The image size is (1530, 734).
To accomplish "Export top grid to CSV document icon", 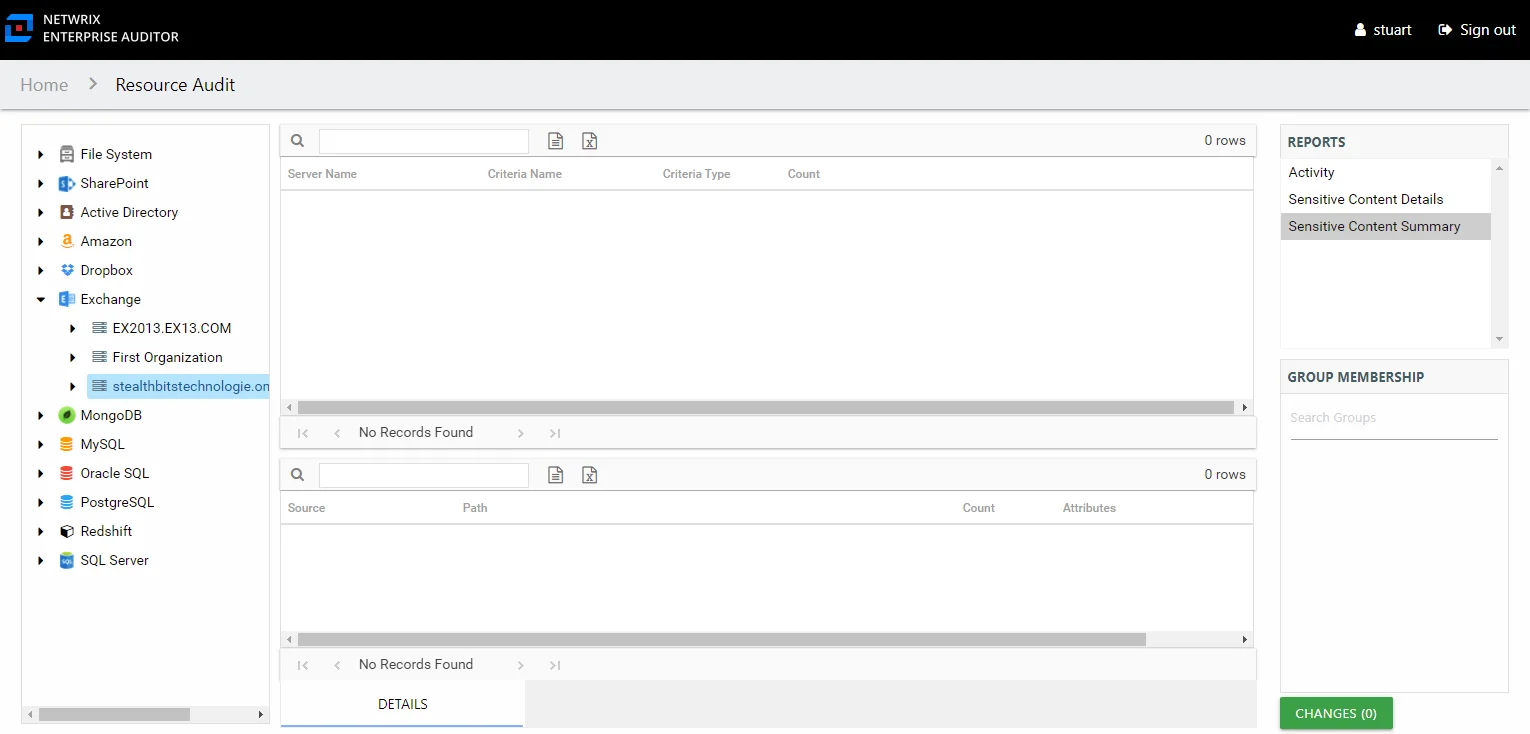I will [x=556, y=141].
